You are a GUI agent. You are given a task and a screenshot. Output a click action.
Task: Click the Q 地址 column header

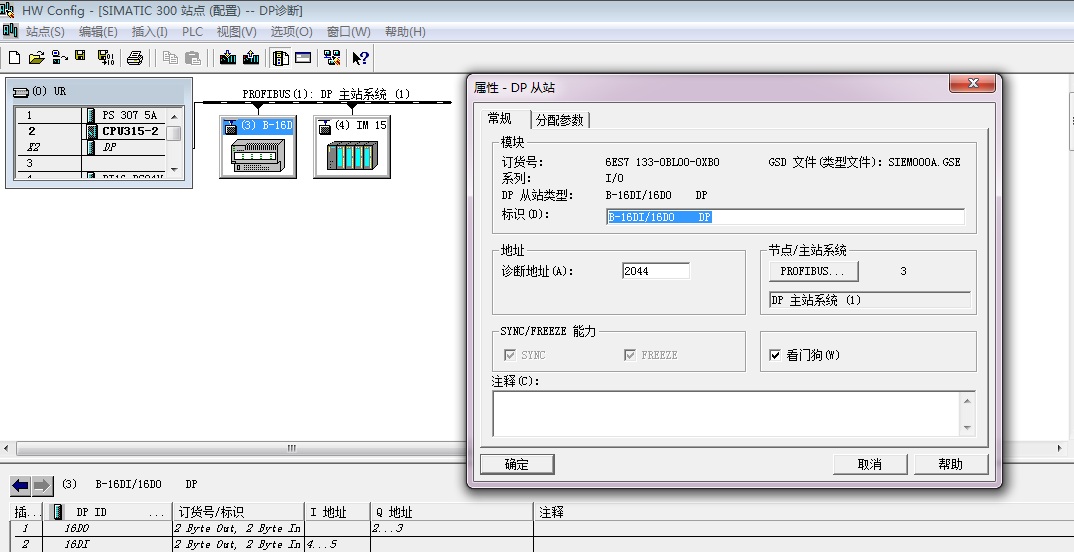tap(451, 512)
